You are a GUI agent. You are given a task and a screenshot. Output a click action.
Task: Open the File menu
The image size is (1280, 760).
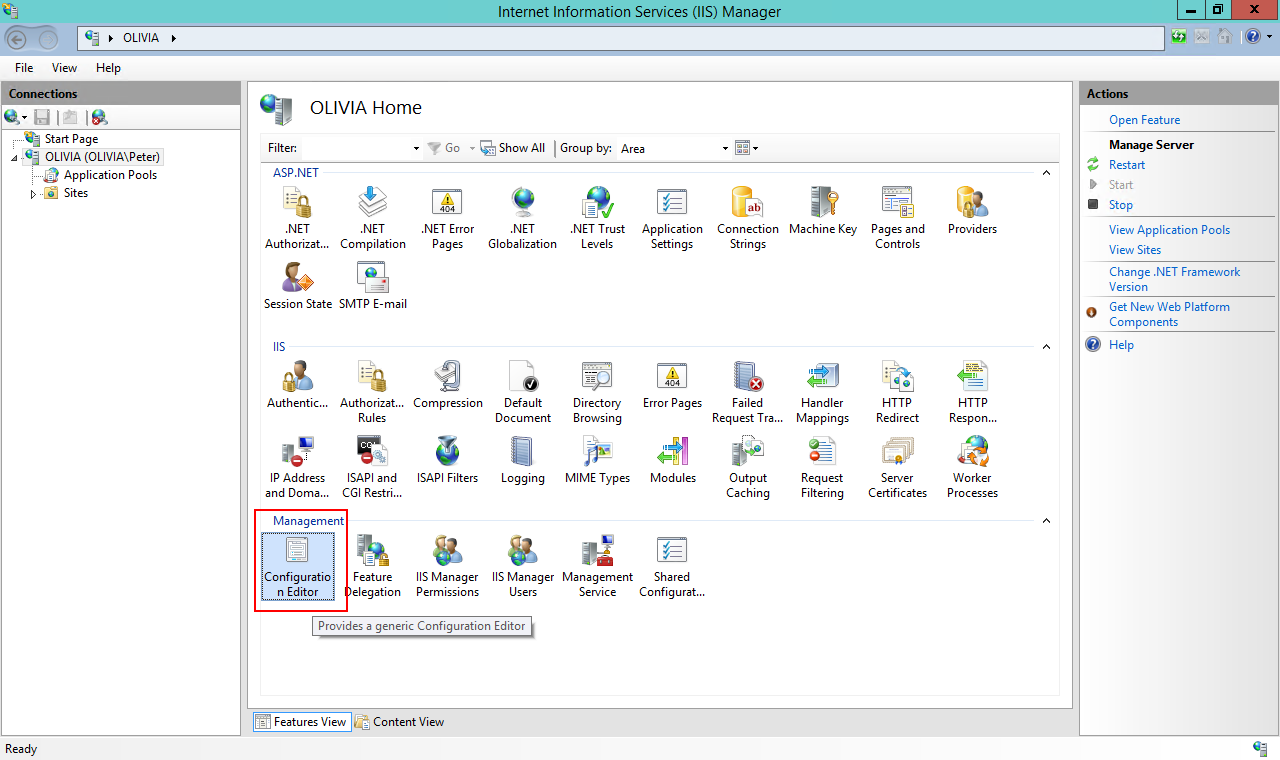tap(24, 68)
